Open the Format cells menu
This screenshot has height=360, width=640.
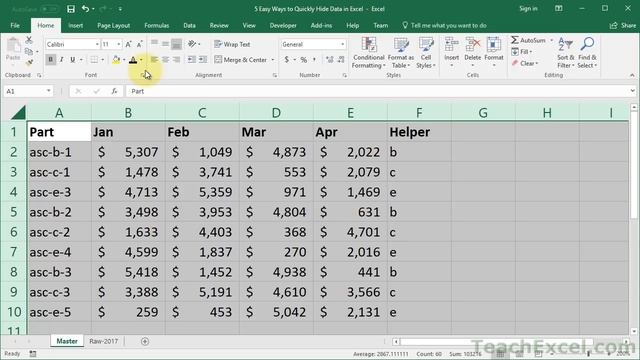coord(494,51)
